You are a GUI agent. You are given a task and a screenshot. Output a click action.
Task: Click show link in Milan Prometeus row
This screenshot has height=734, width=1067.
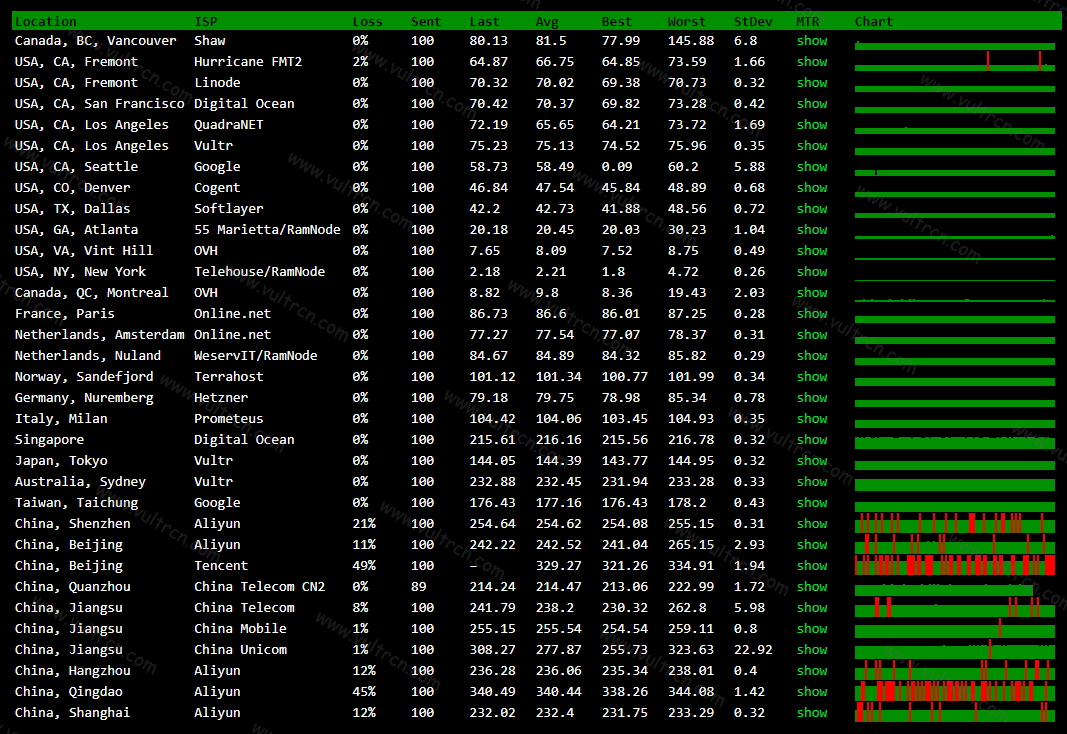click(x=812, y=419)
